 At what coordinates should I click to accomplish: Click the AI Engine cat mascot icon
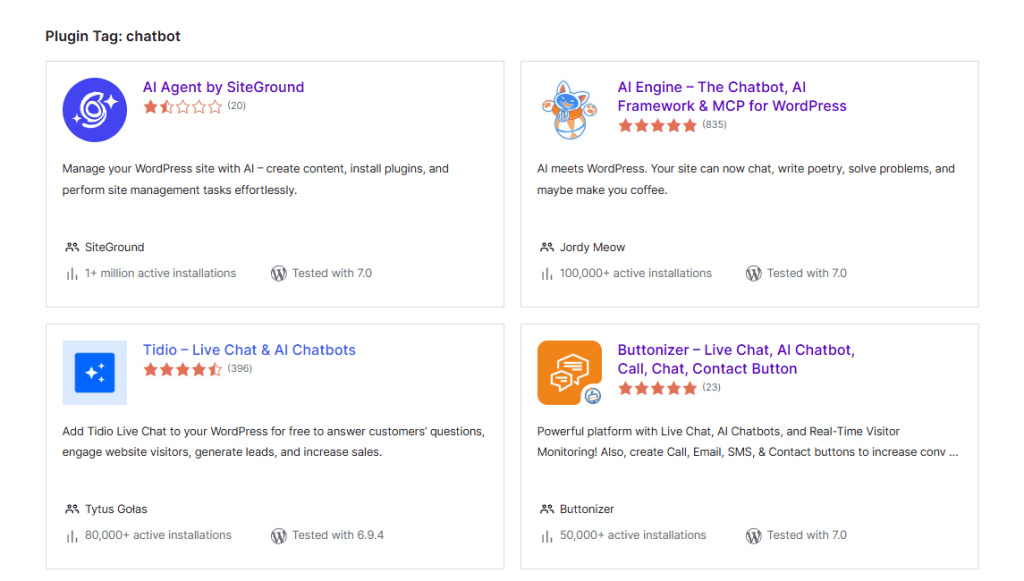click(569, 110)
